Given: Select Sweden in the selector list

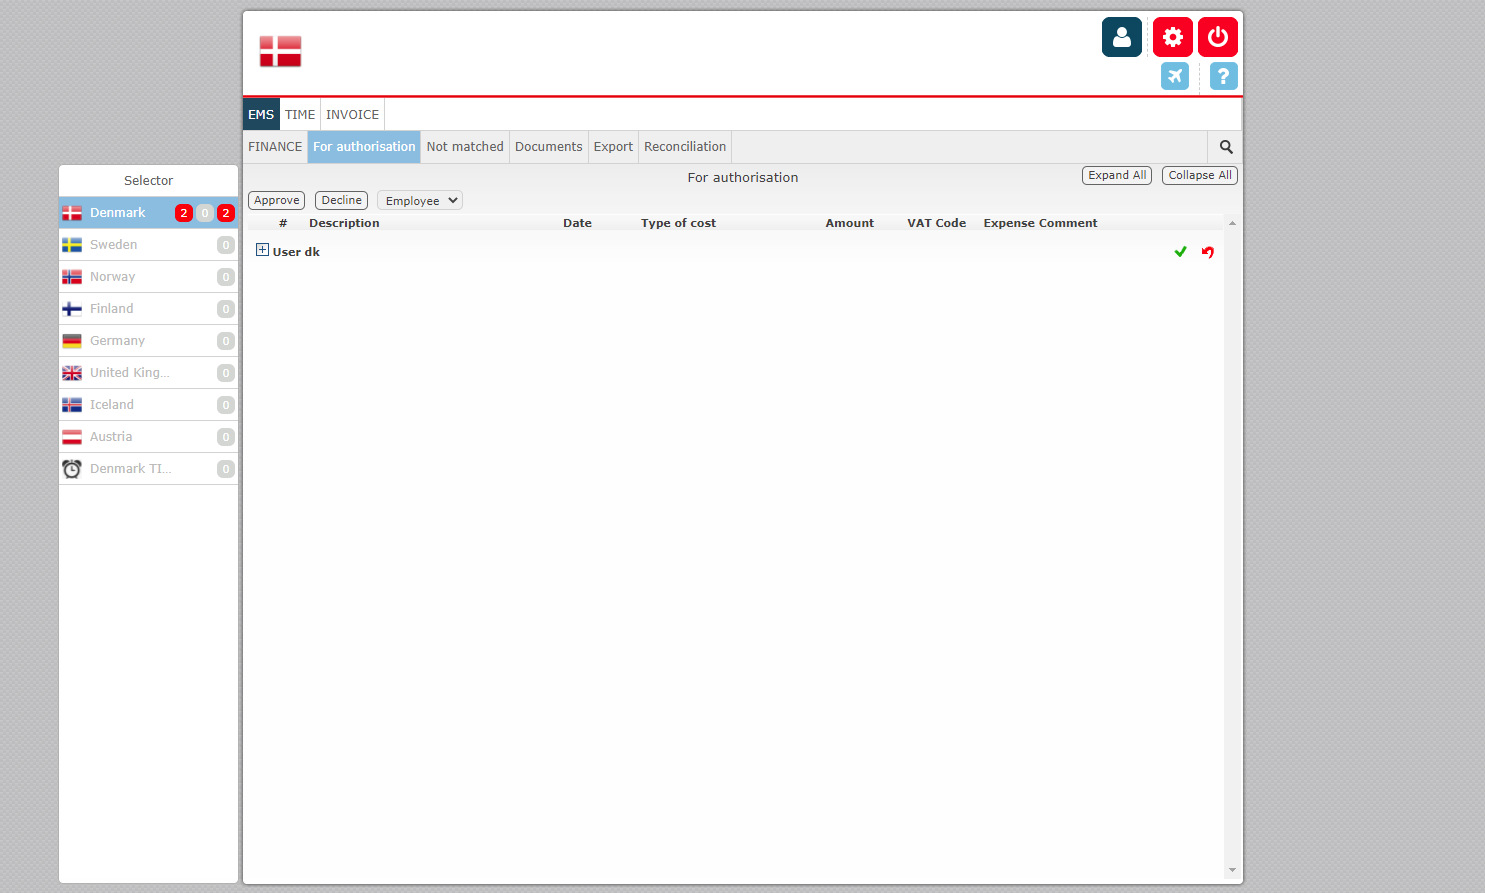Looking at the screenshot, I should [148, 245].
